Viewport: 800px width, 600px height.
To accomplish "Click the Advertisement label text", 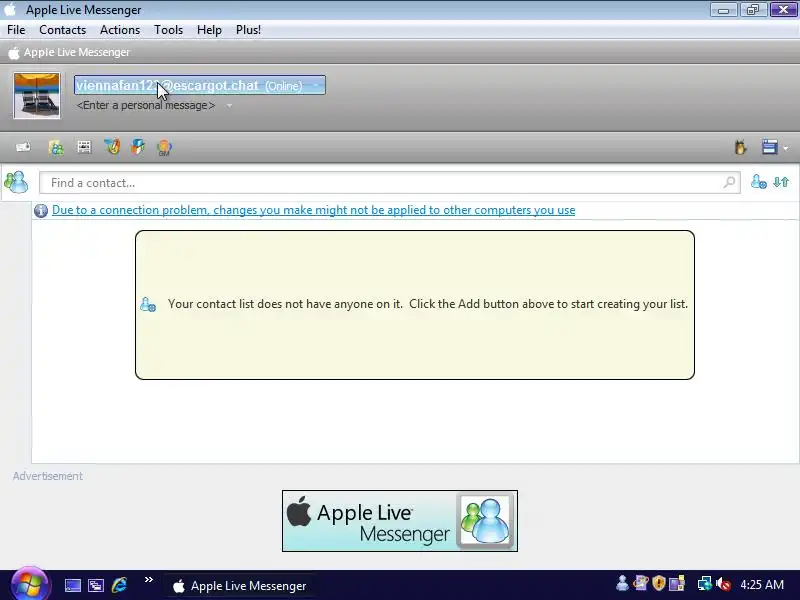I will point(47,476).
